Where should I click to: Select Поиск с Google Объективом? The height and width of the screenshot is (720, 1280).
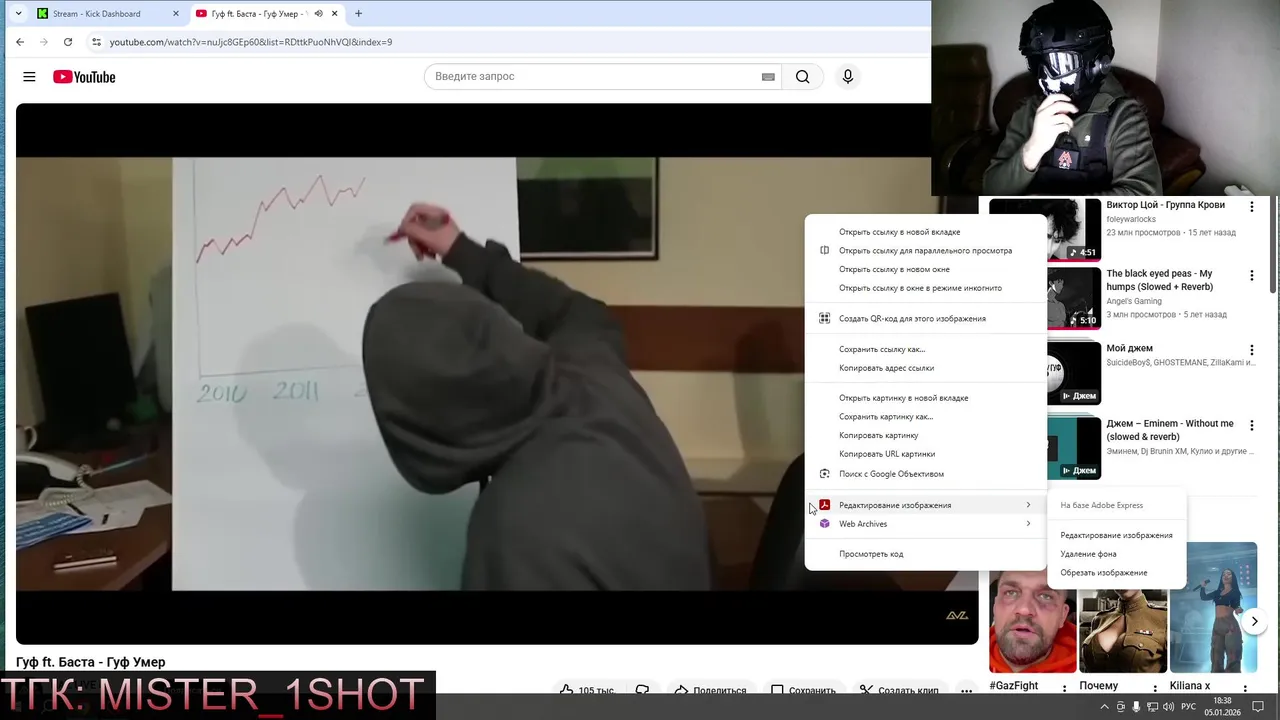[891, 474]
